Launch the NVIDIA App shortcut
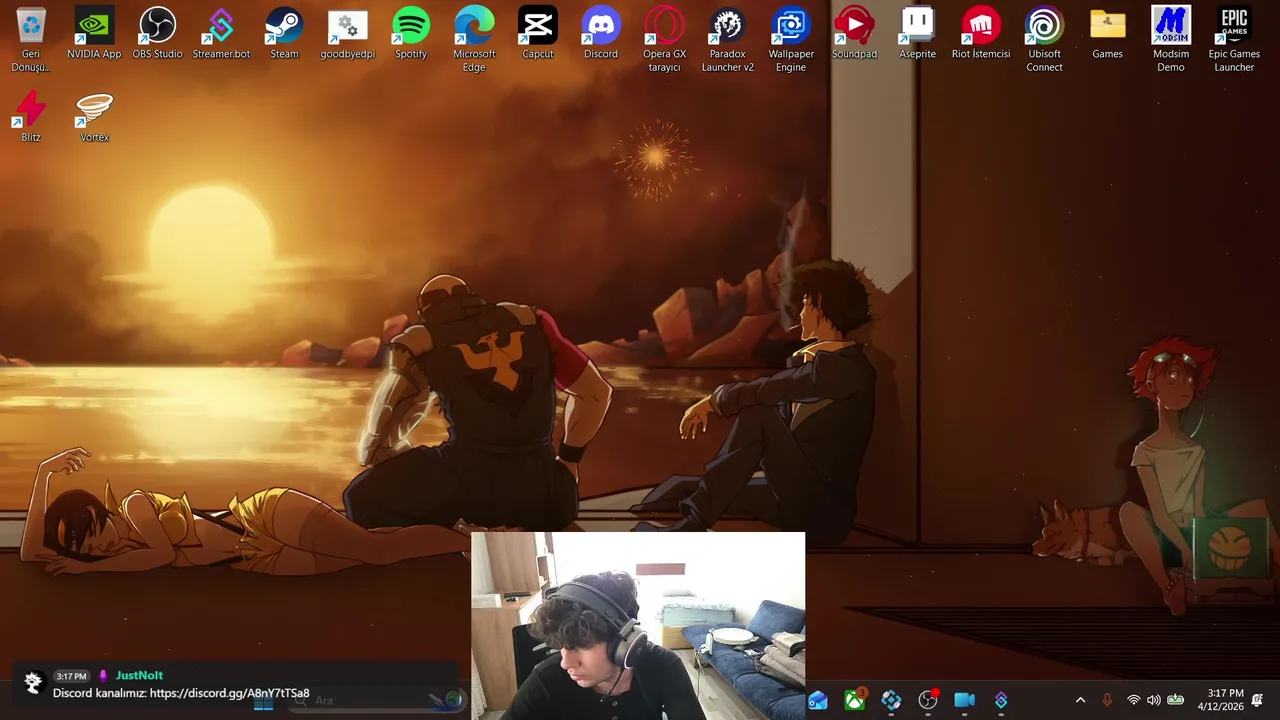Image resolution: width=1280 pixels, height=720 pixels. pos(94,34)
